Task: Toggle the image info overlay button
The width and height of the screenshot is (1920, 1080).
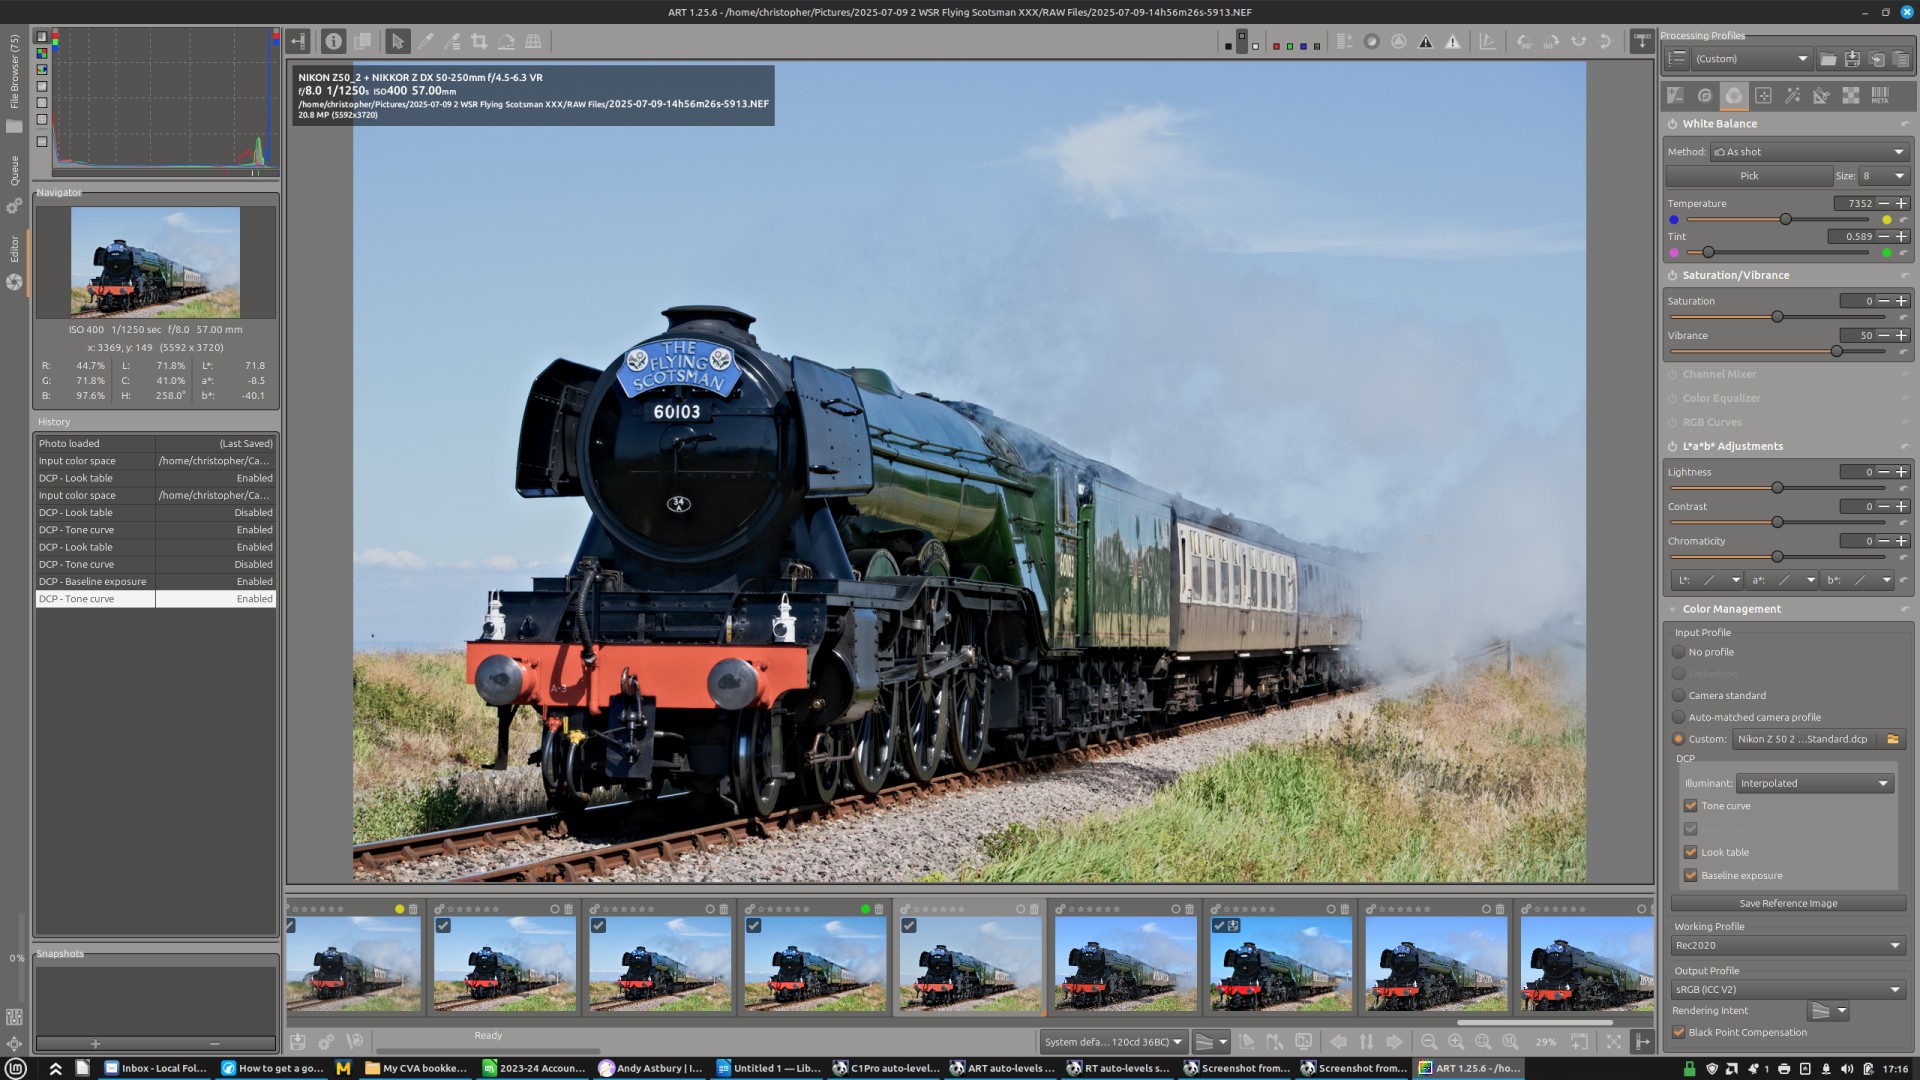Action: 333,41
